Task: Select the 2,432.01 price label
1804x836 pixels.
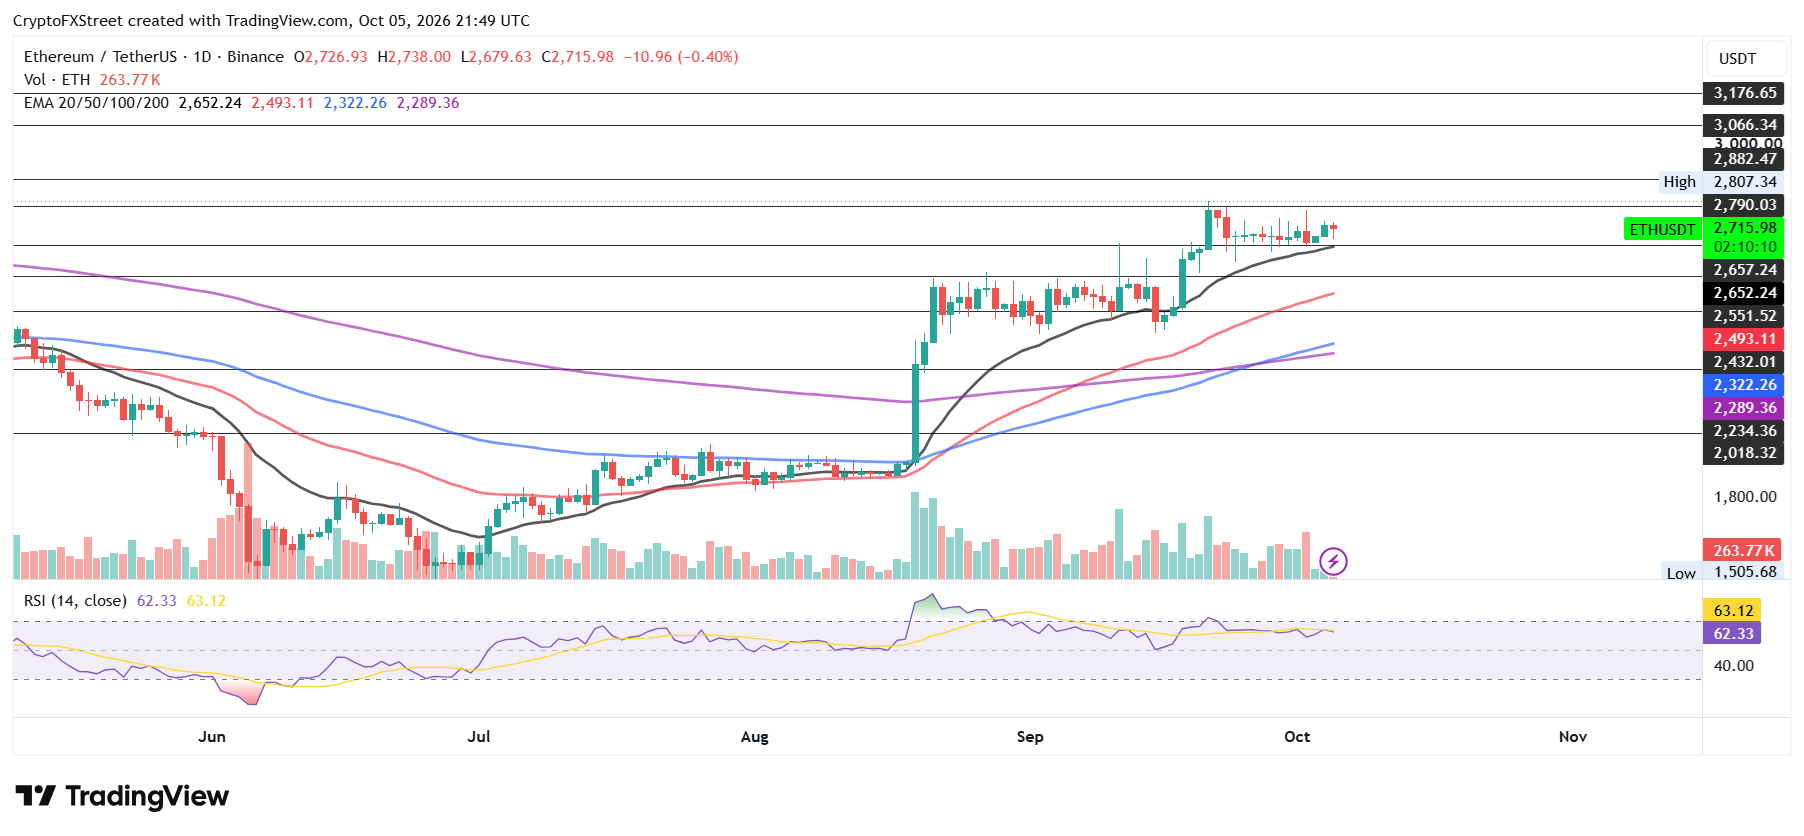Action: coord(1745,362)
